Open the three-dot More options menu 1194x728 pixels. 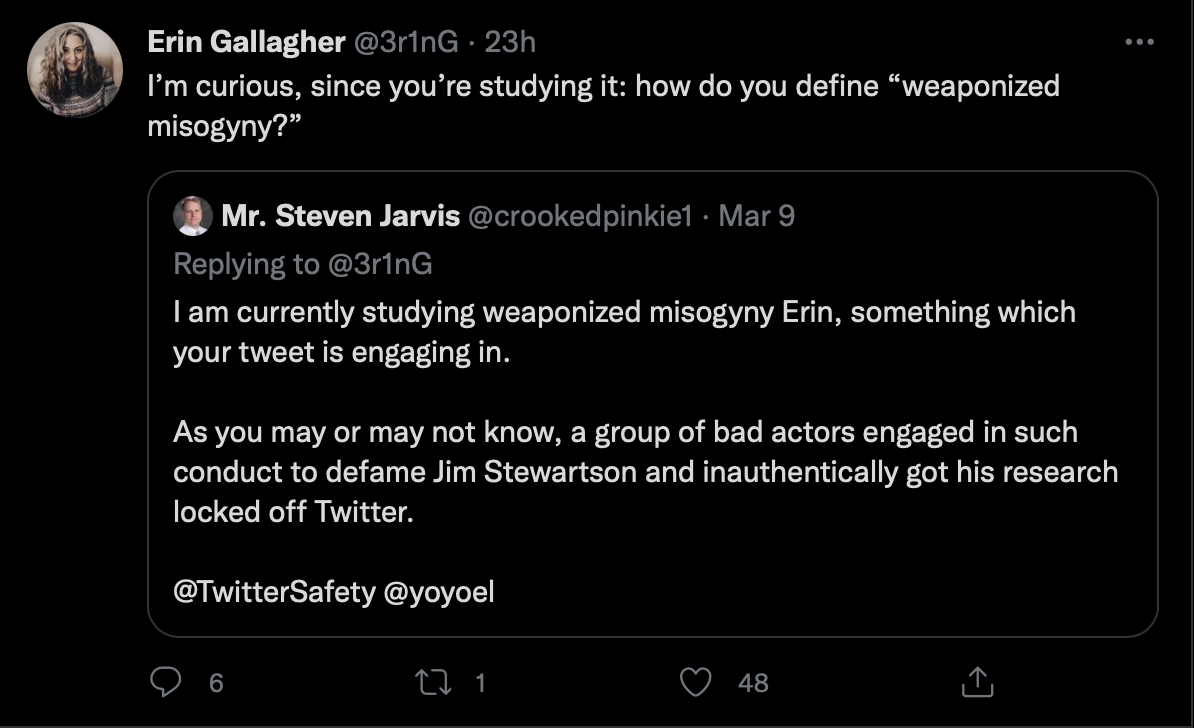point(1139,42)
